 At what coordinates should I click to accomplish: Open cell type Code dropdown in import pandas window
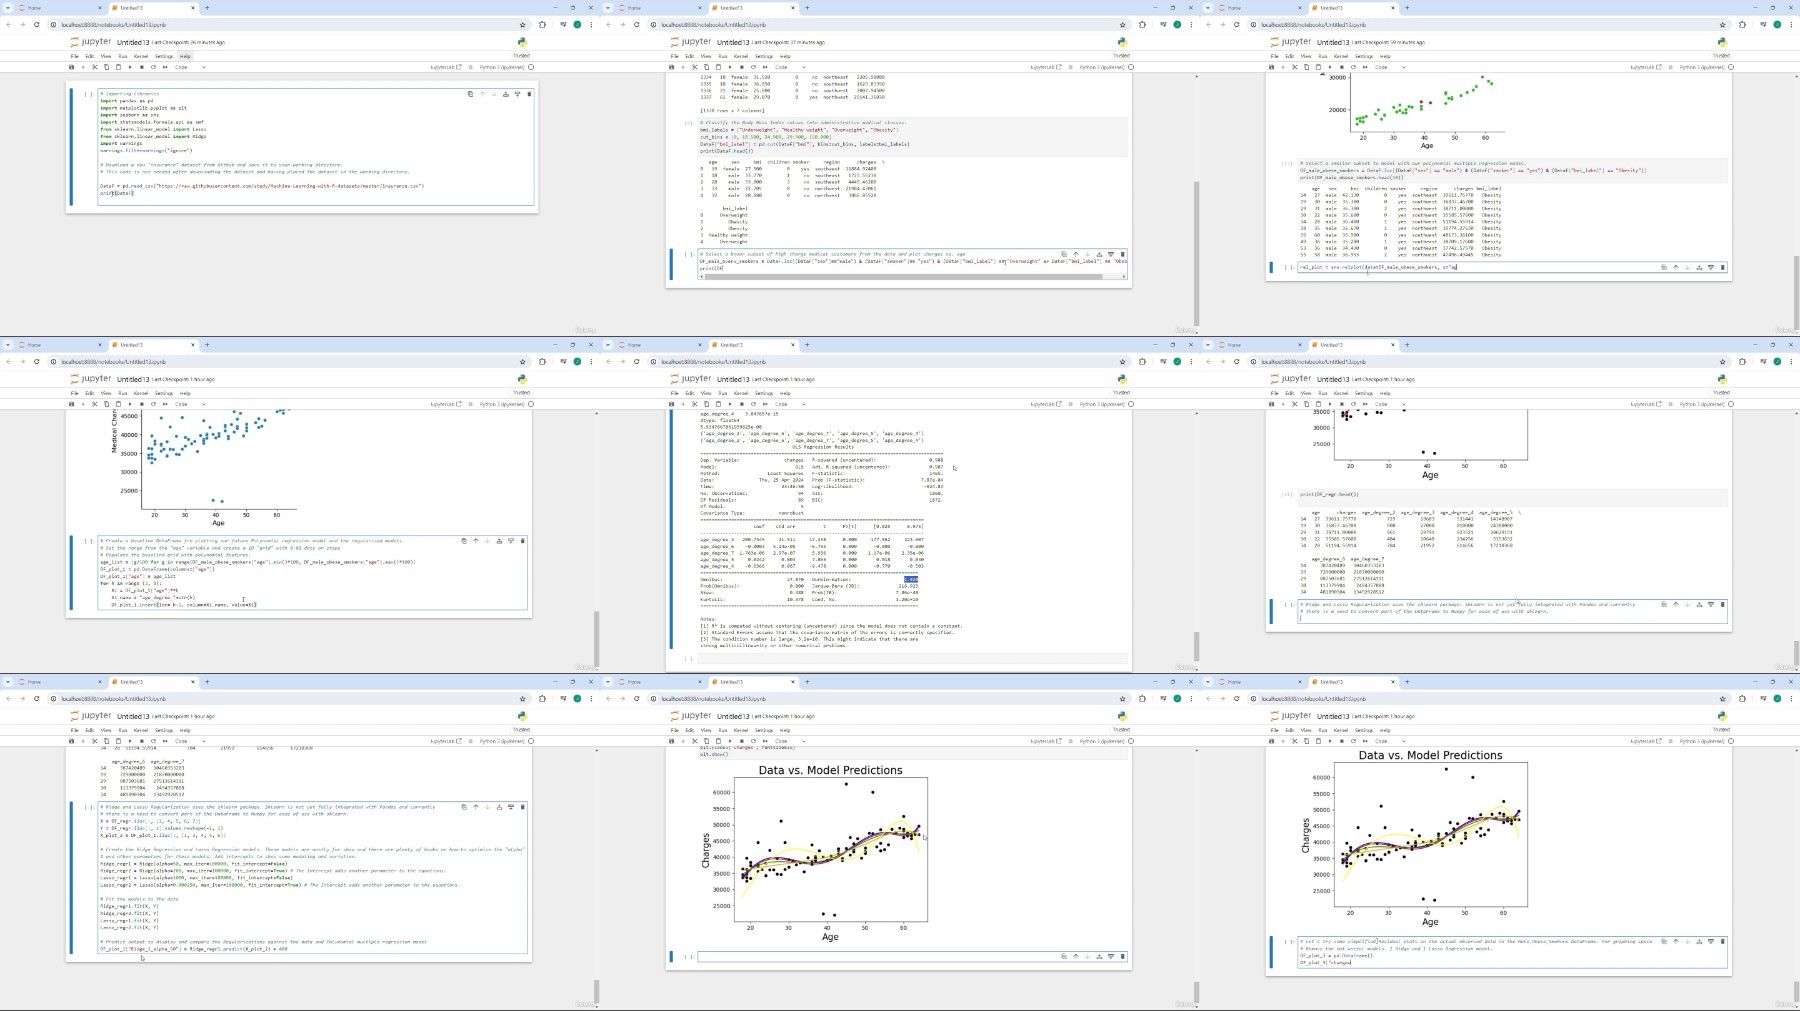tap(190, 67)
